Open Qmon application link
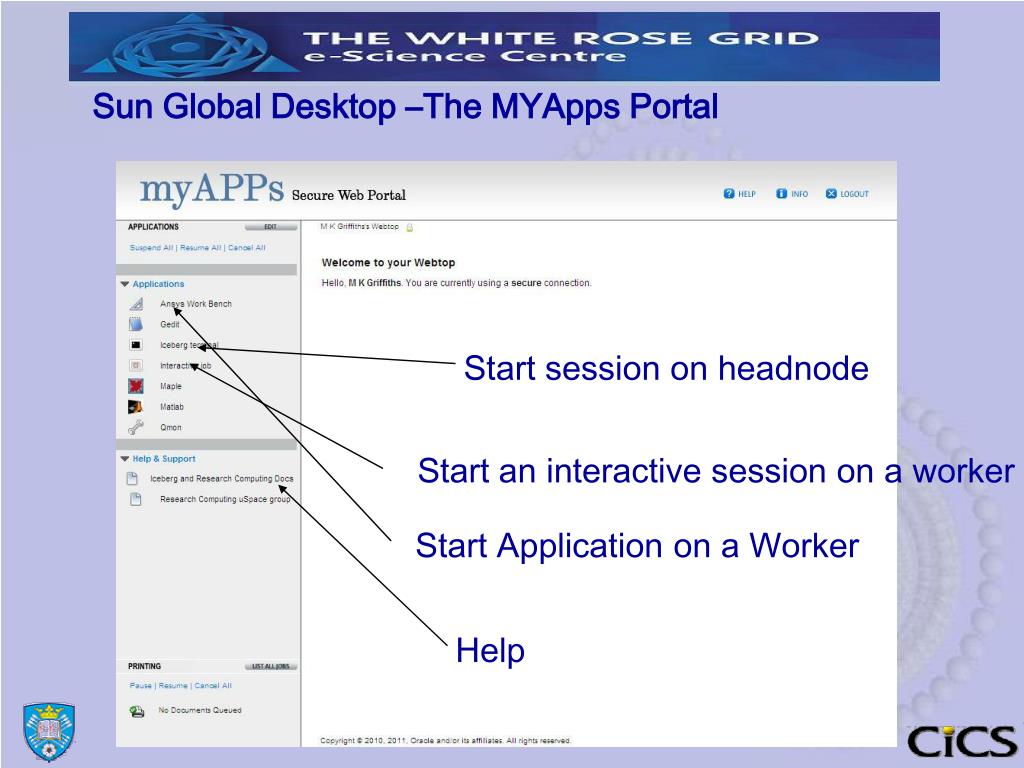The image size is (1024, 768). (x=171, y=427)
